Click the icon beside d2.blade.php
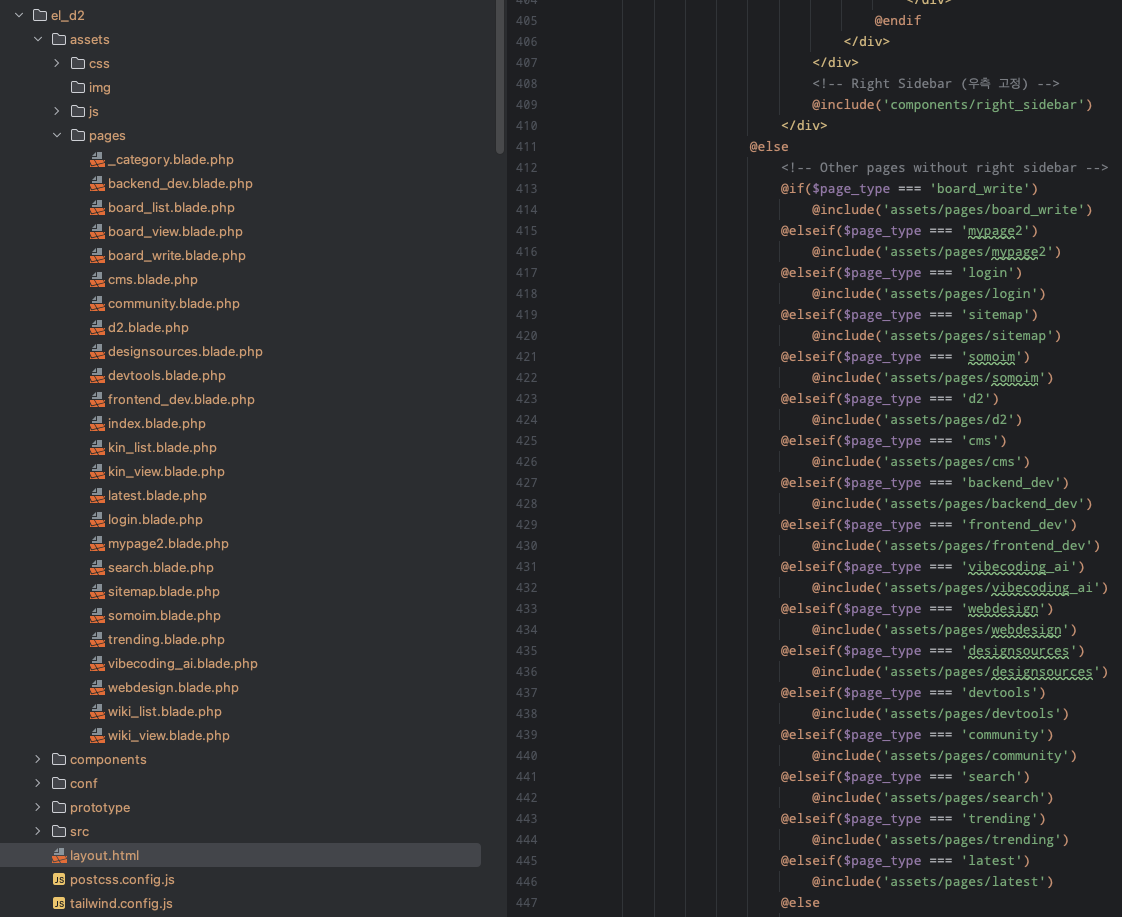This screenshot has width=1122, height=917. click(97, 328)
